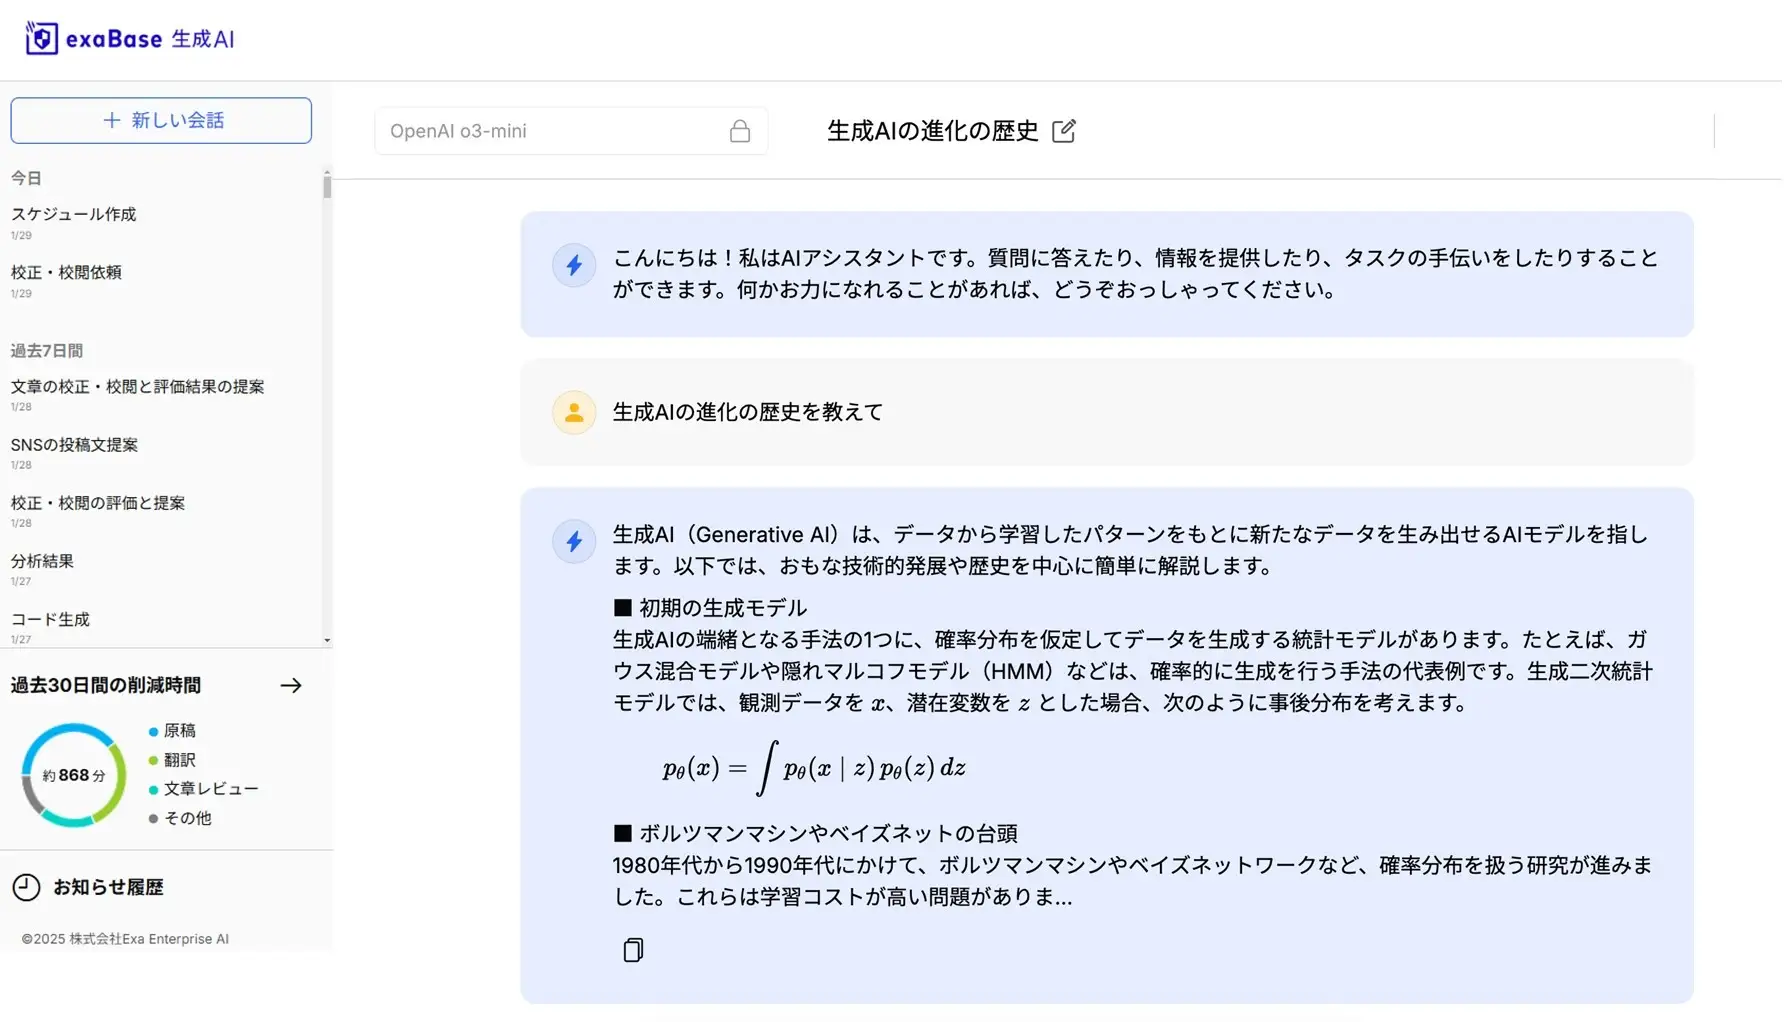Click the 約868分 donut chart
The image size is (1784, 1022).
74,775
